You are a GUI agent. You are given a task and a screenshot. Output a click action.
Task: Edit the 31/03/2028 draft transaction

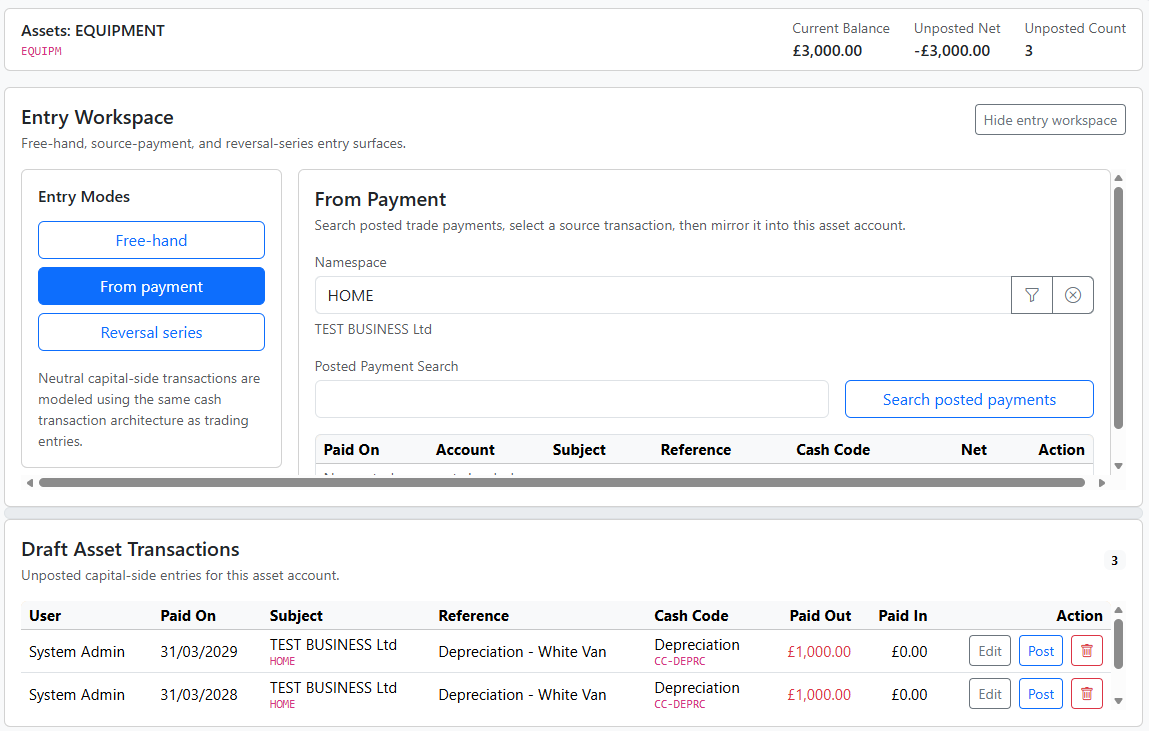[x=989, y=694]
